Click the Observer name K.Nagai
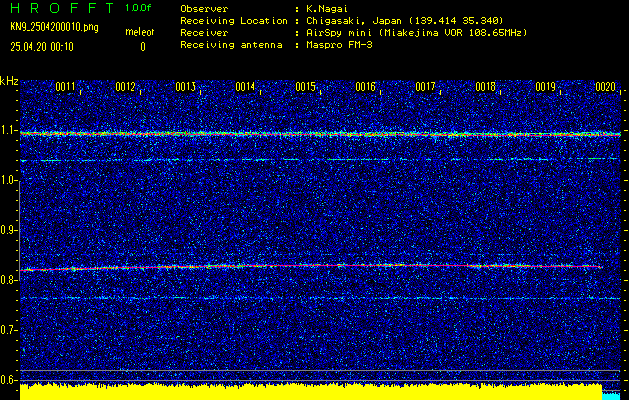The height and width of the screenshot is (400, 629). 327,9
